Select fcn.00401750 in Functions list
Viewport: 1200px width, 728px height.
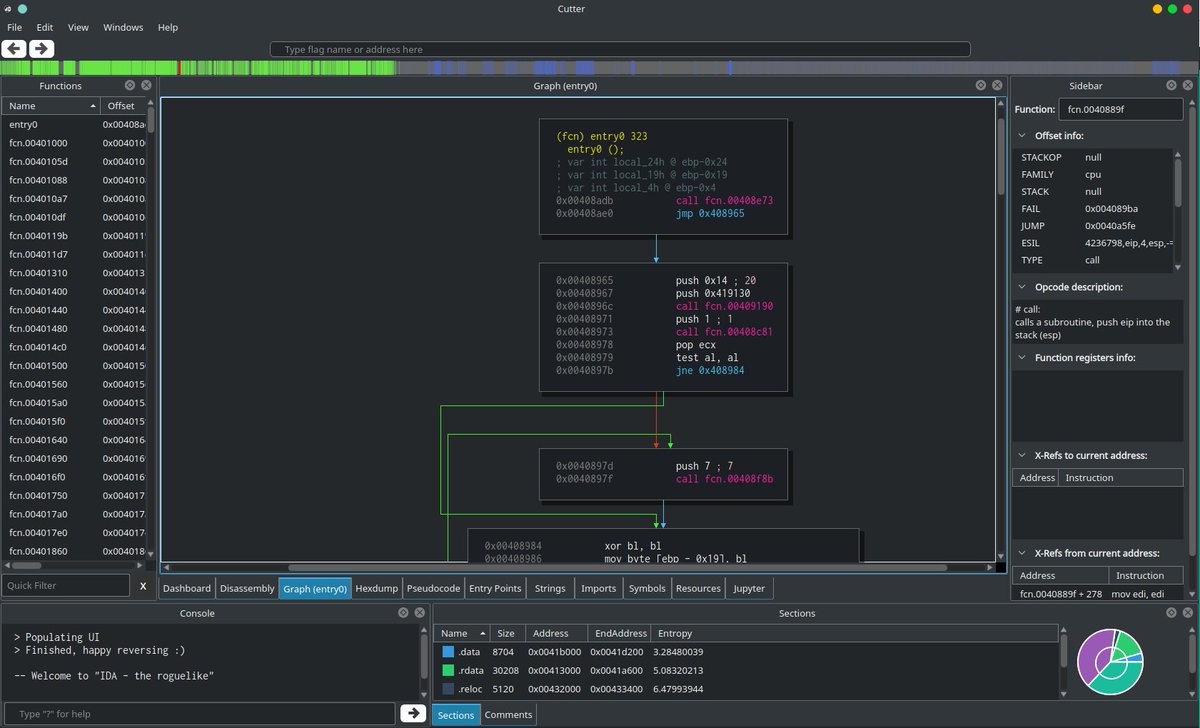click(x=76, y=495)
